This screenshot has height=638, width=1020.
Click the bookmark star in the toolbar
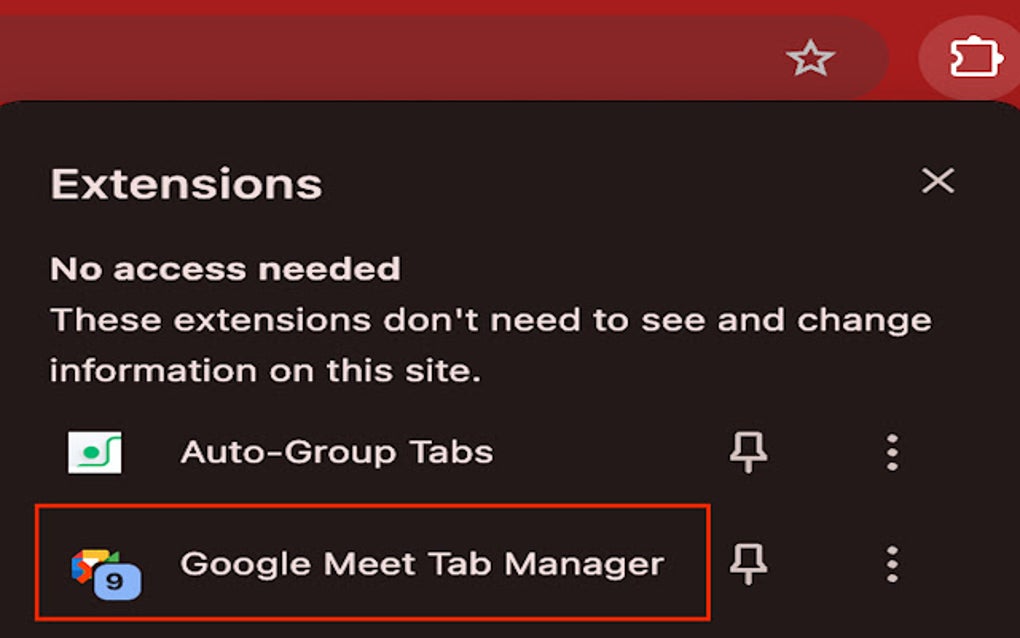tap(812, 60)
